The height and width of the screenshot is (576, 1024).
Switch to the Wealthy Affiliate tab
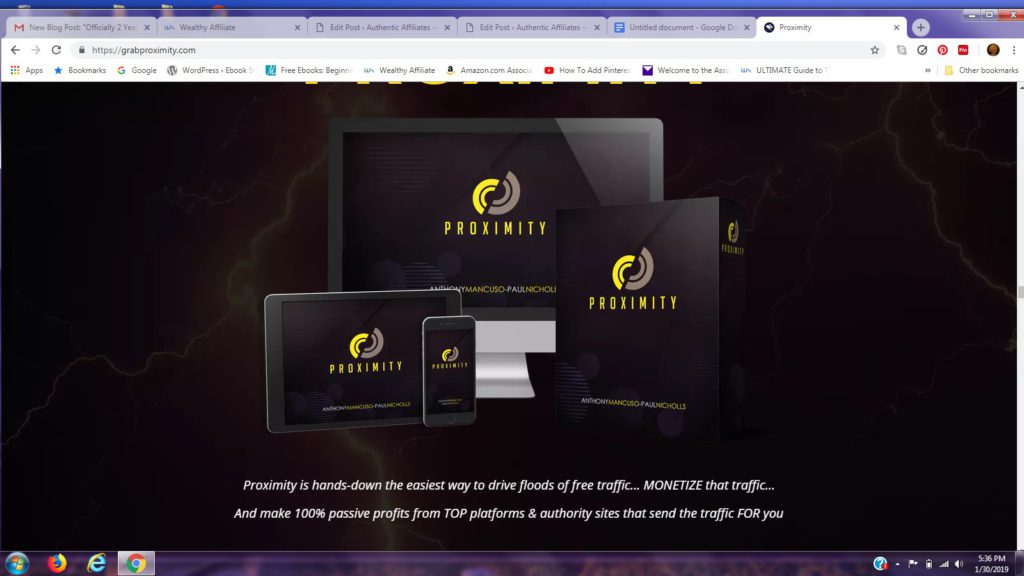227,27
